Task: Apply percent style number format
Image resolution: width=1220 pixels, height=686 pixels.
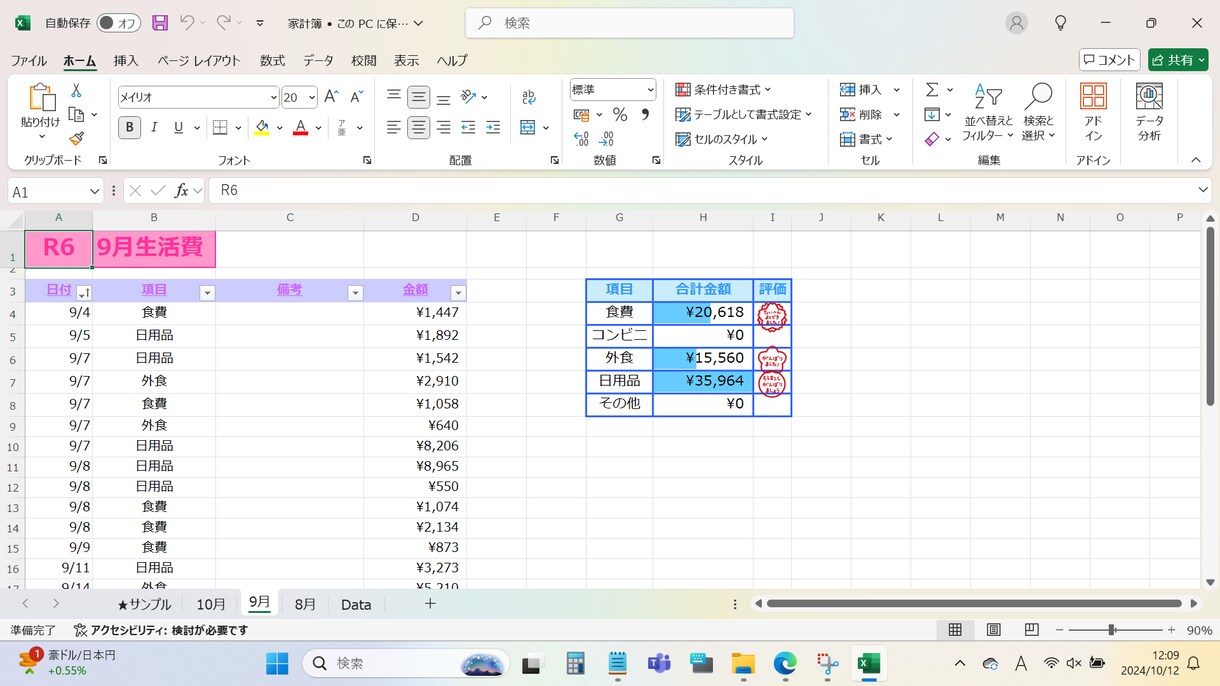Action: tap(620, 115)
